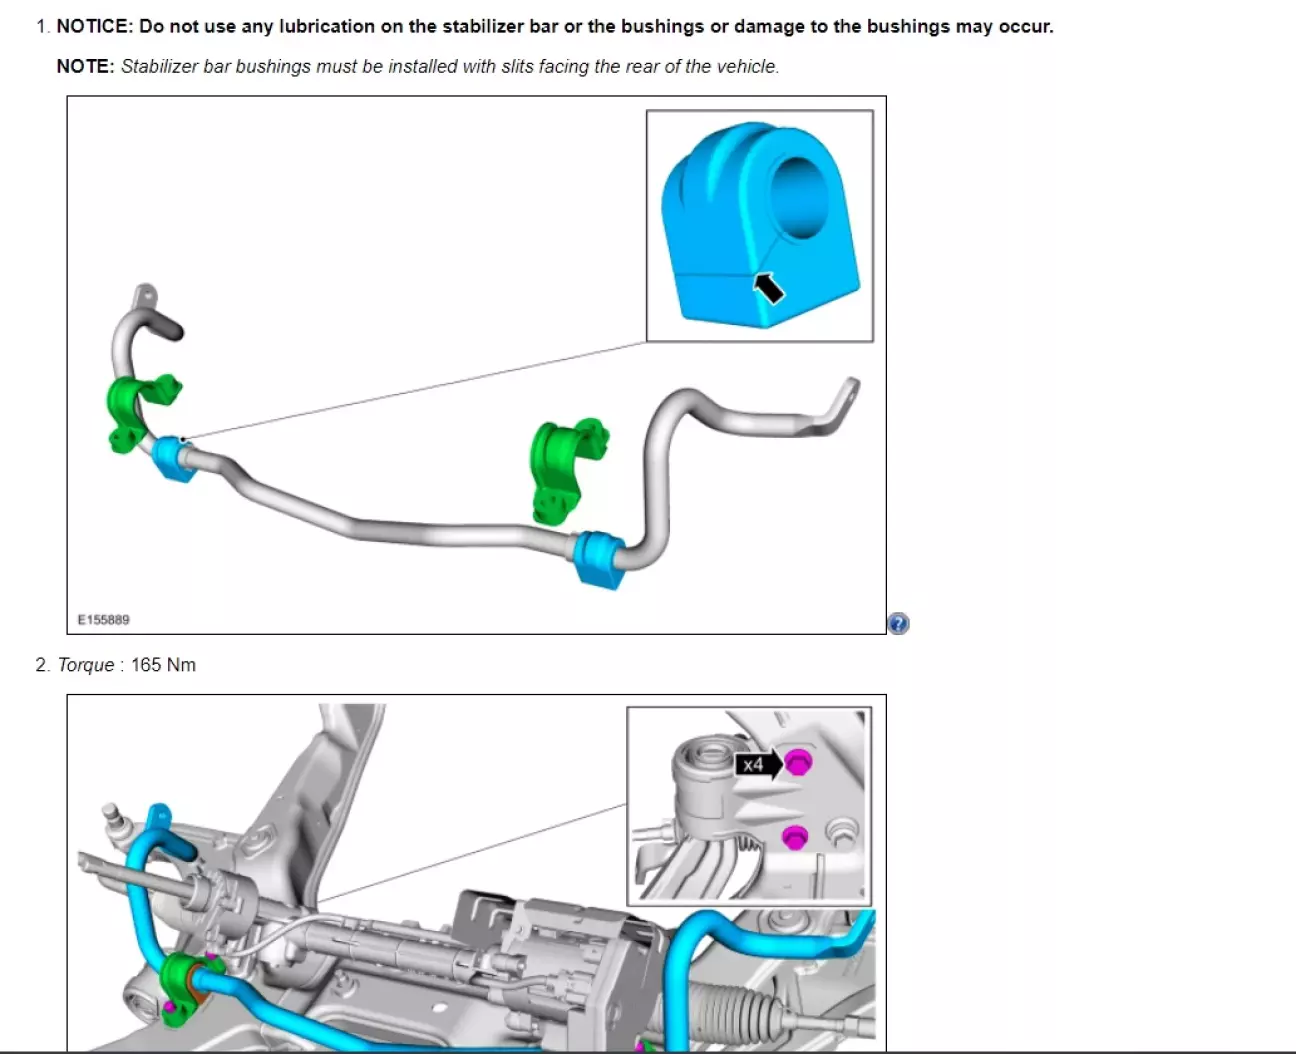Click the E155889 illustration reference label
This screenshot has height=1054, width=1296.
(104, 620)
